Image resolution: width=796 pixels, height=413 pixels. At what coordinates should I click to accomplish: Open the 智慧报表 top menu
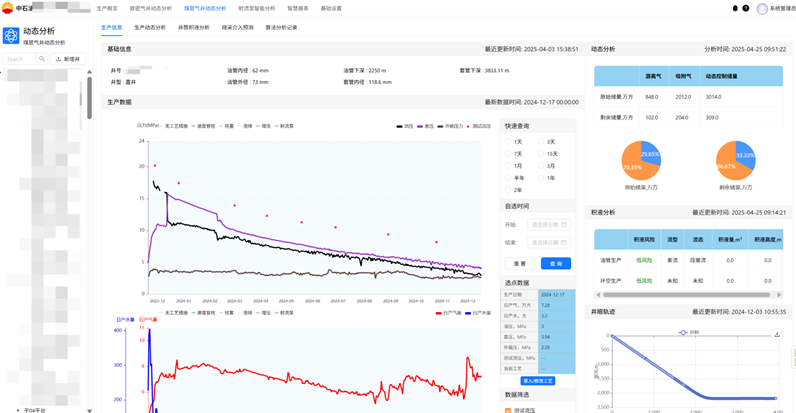point(298,9)
